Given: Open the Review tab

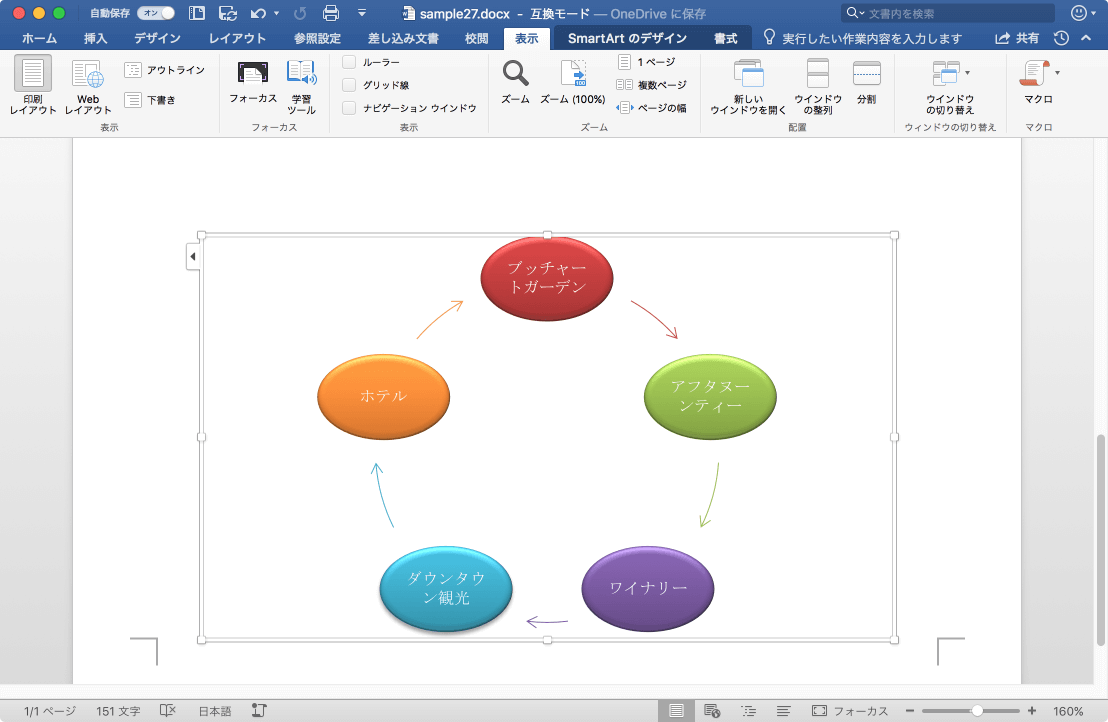Looking at the screenshot, I should (x=476, y=38).
